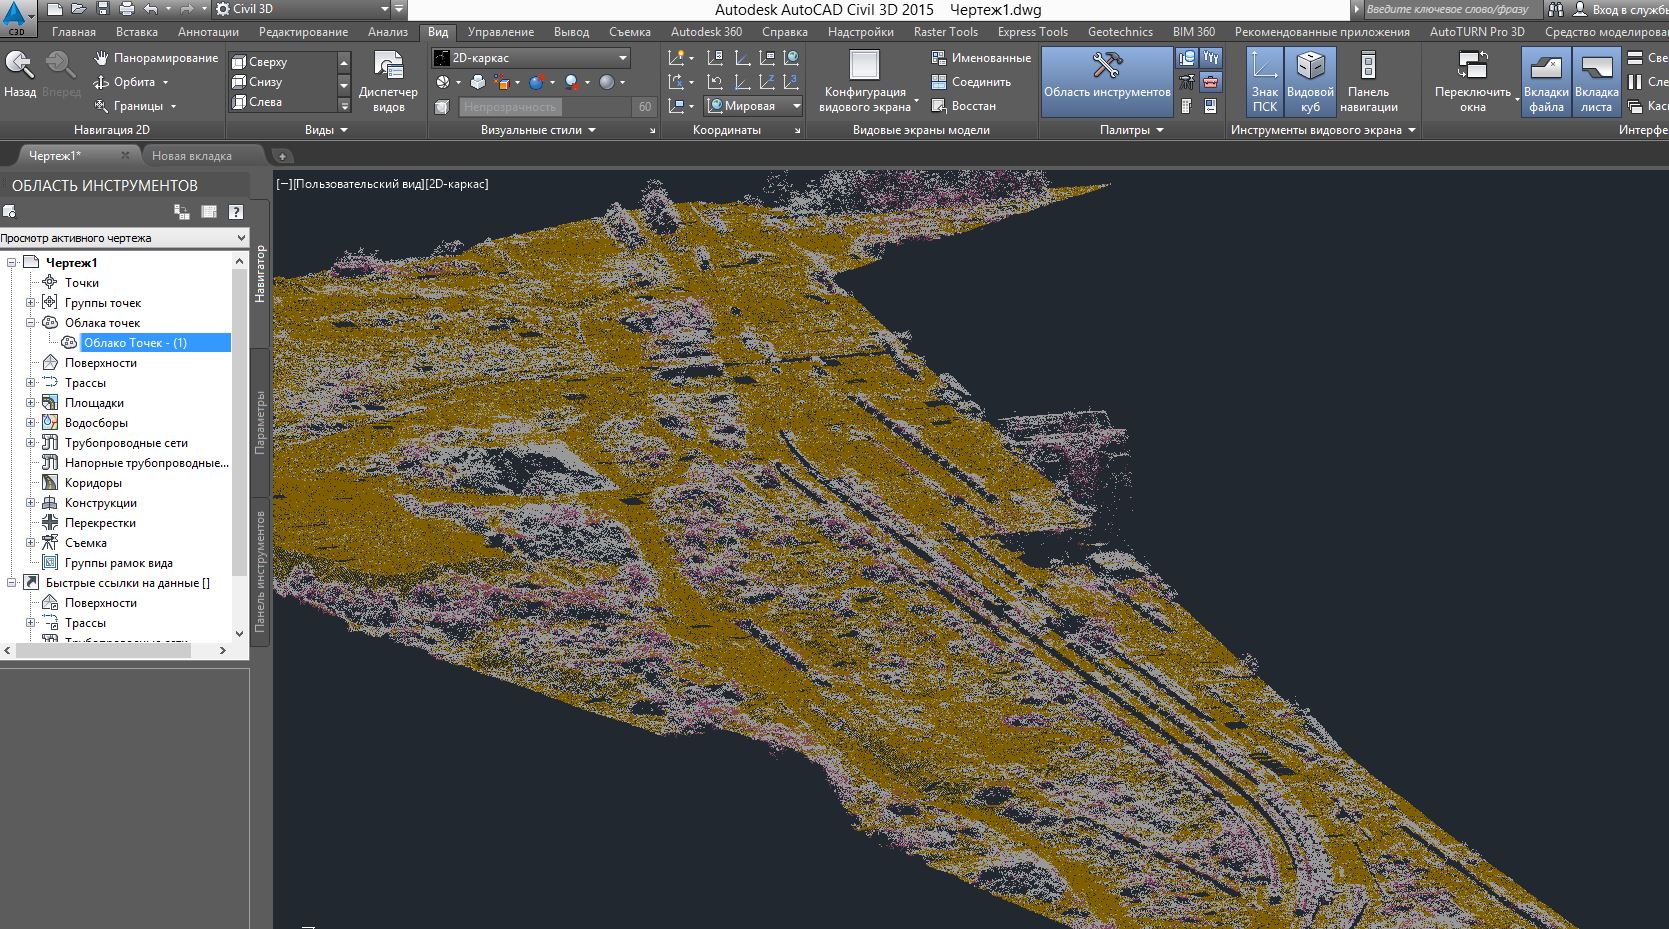Click the Переключить окна button

pos(1473,82)
